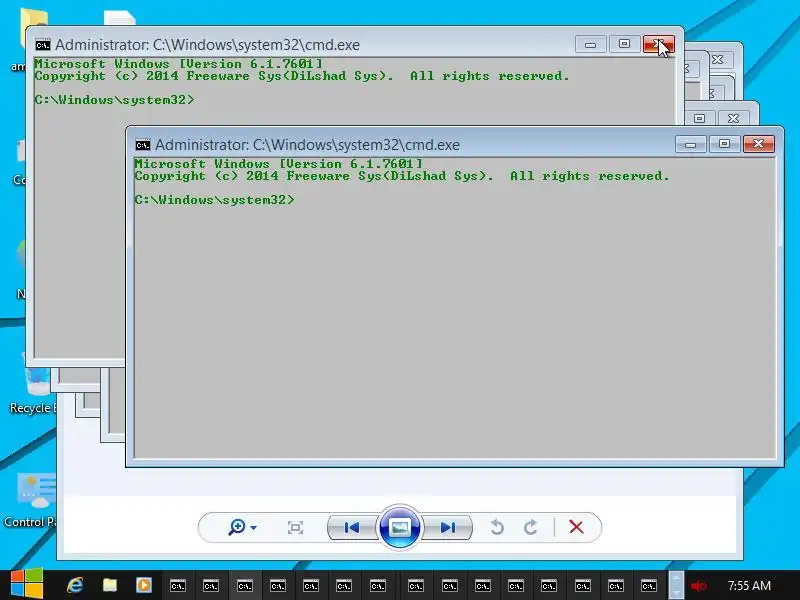Click the Microsoft Windows version line in back cmd window

(178, 64)
